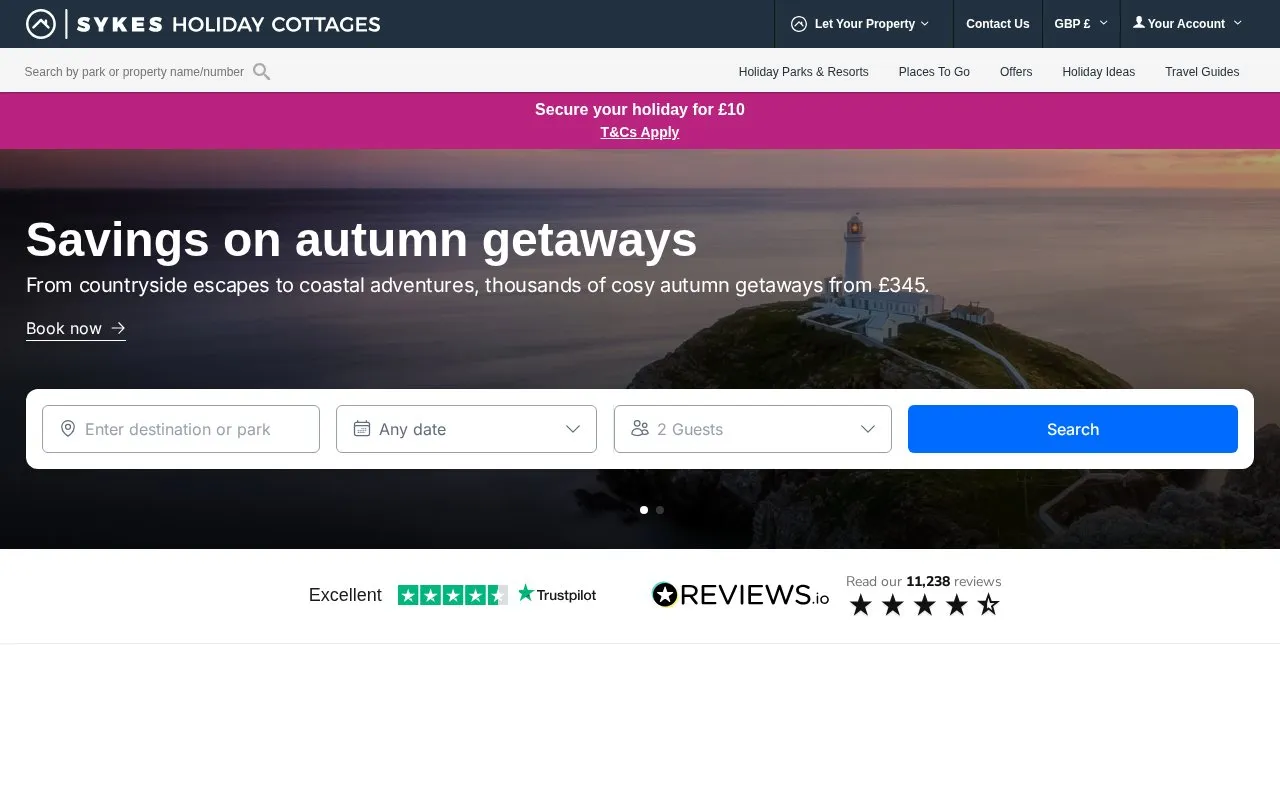Select the first carousel slide dot
The width and height of the screenshot is (1280, 800).
point(644,510)
